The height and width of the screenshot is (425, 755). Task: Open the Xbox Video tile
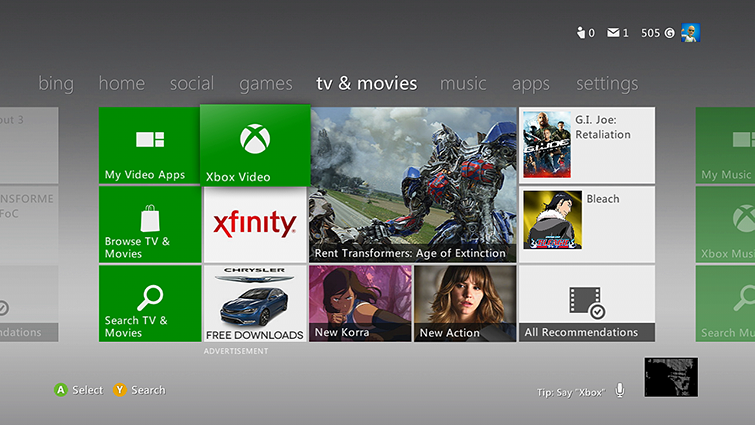255,145
